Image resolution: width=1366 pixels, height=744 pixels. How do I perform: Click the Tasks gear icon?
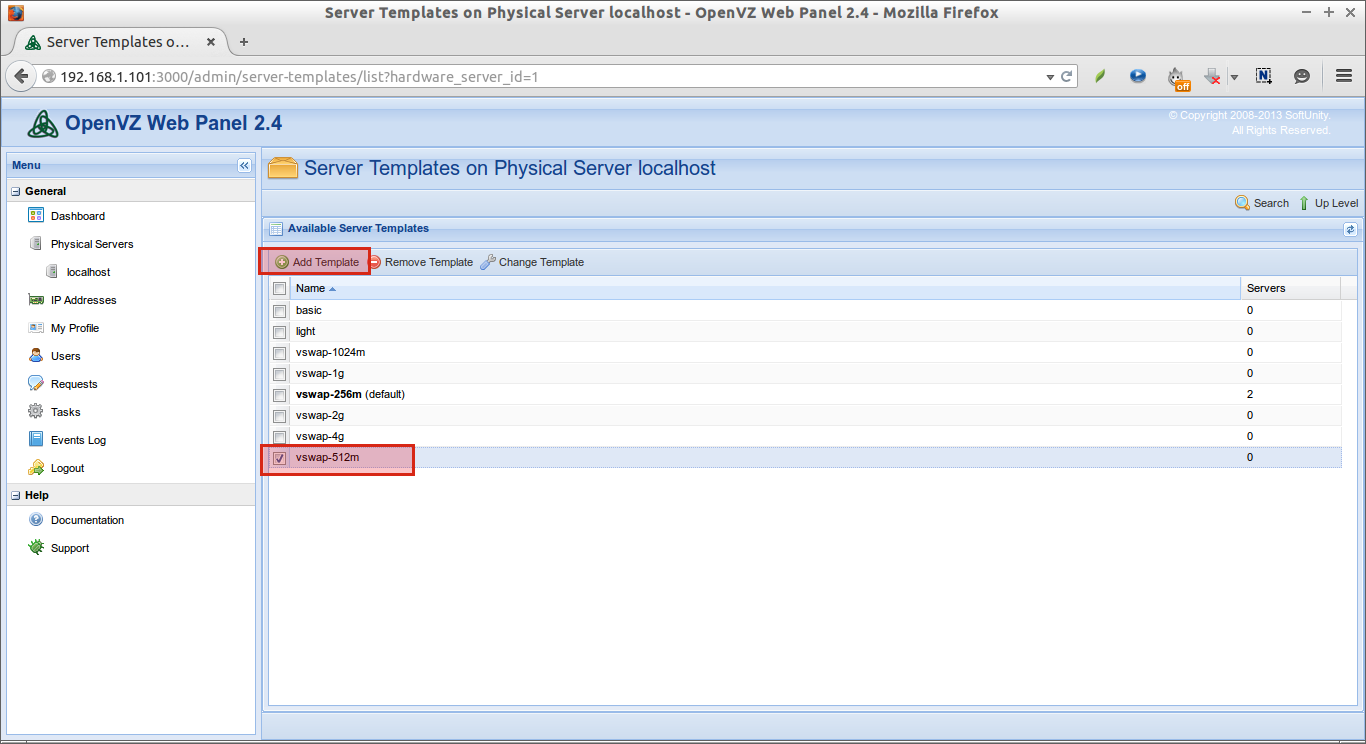point(36,411)
